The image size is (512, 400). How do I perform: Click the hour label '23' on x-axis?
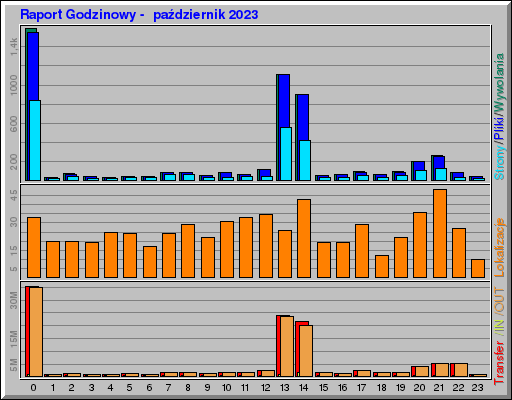pos(478,388)
